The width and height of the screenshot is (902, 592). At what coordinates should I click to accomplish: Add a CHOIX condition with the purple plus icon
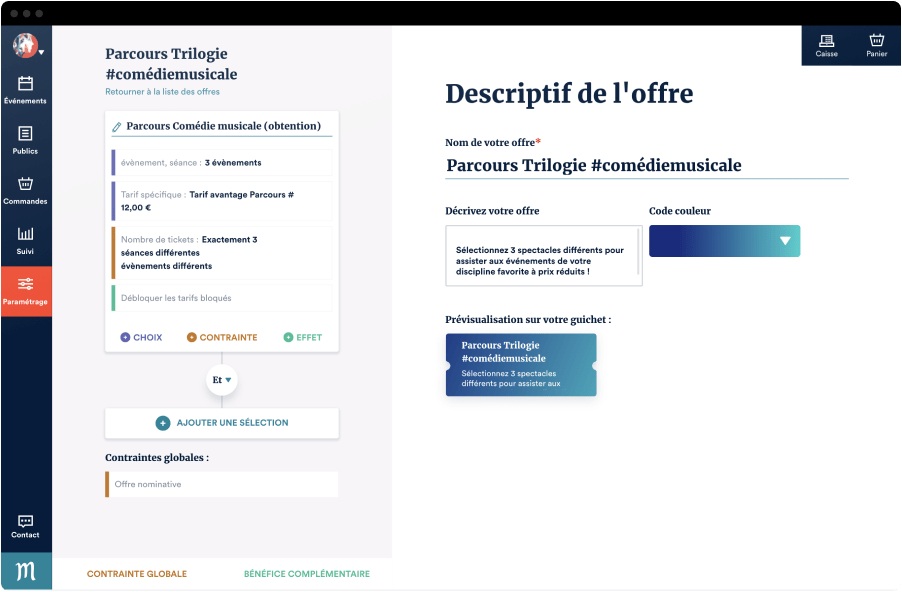[124, 337]
